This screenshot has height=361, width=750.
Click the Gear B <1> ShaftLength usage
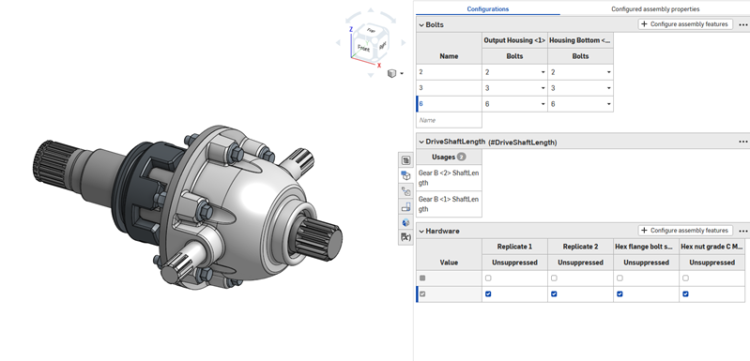449,204
